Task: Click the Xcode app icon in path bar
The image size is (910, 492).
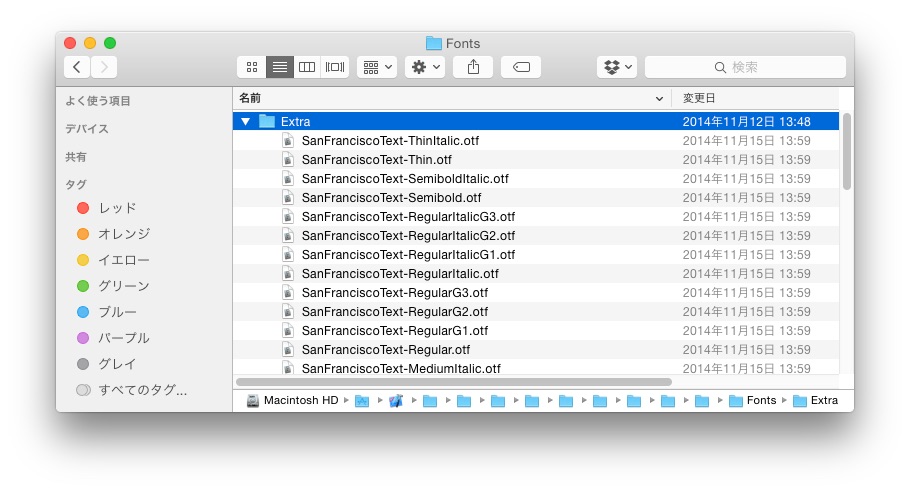Action: (396, 401)
